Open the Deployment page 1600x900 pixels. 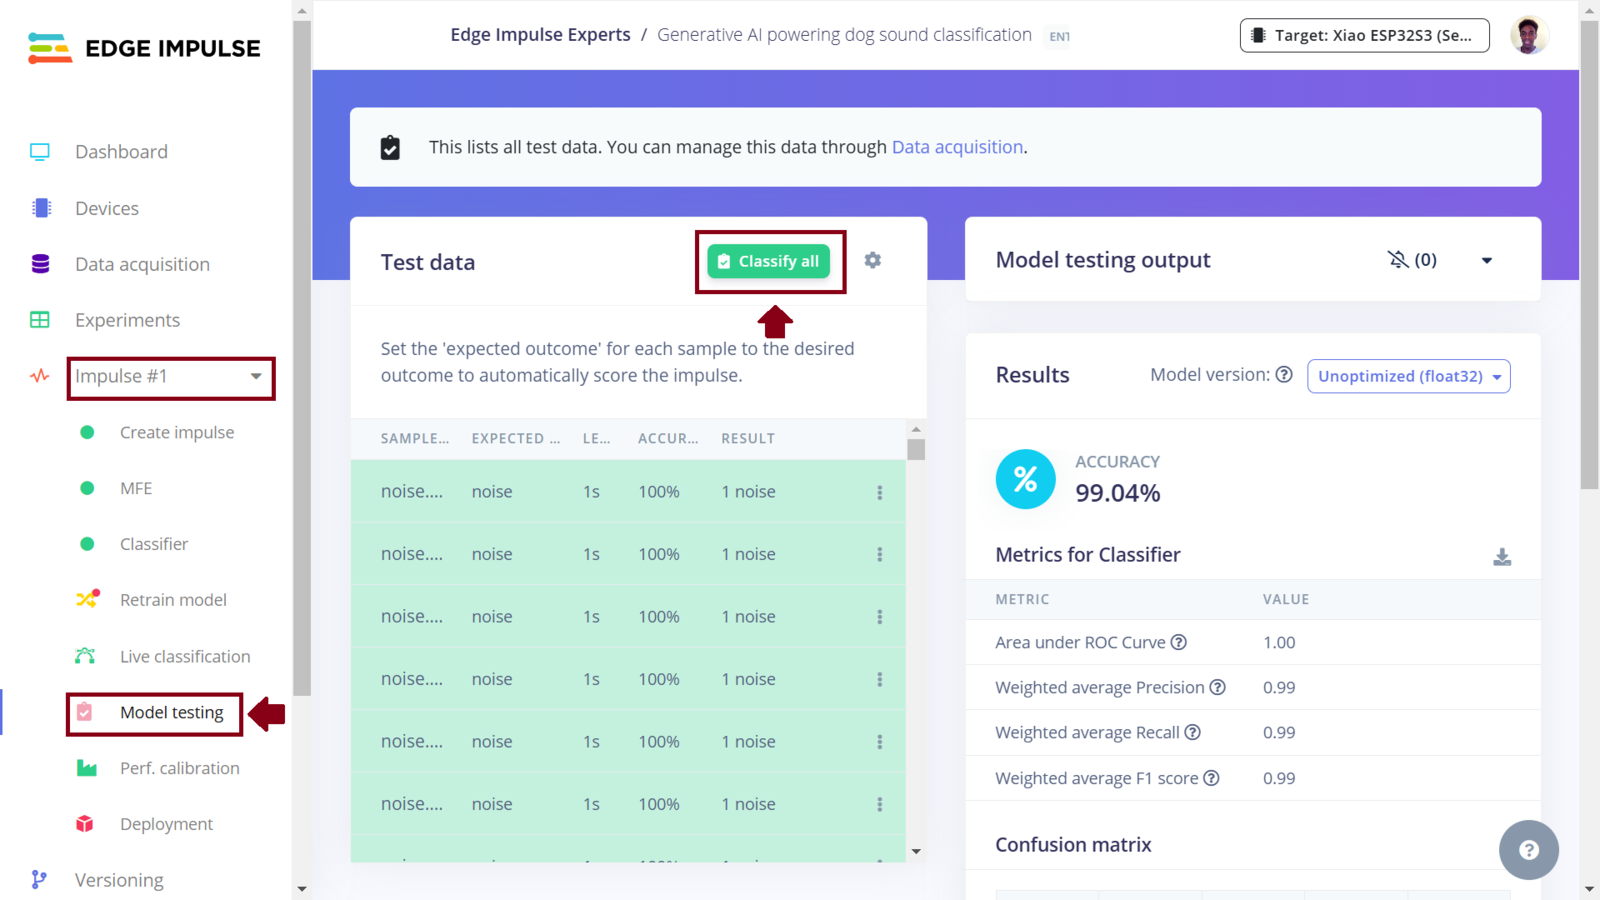coord(166,824)
